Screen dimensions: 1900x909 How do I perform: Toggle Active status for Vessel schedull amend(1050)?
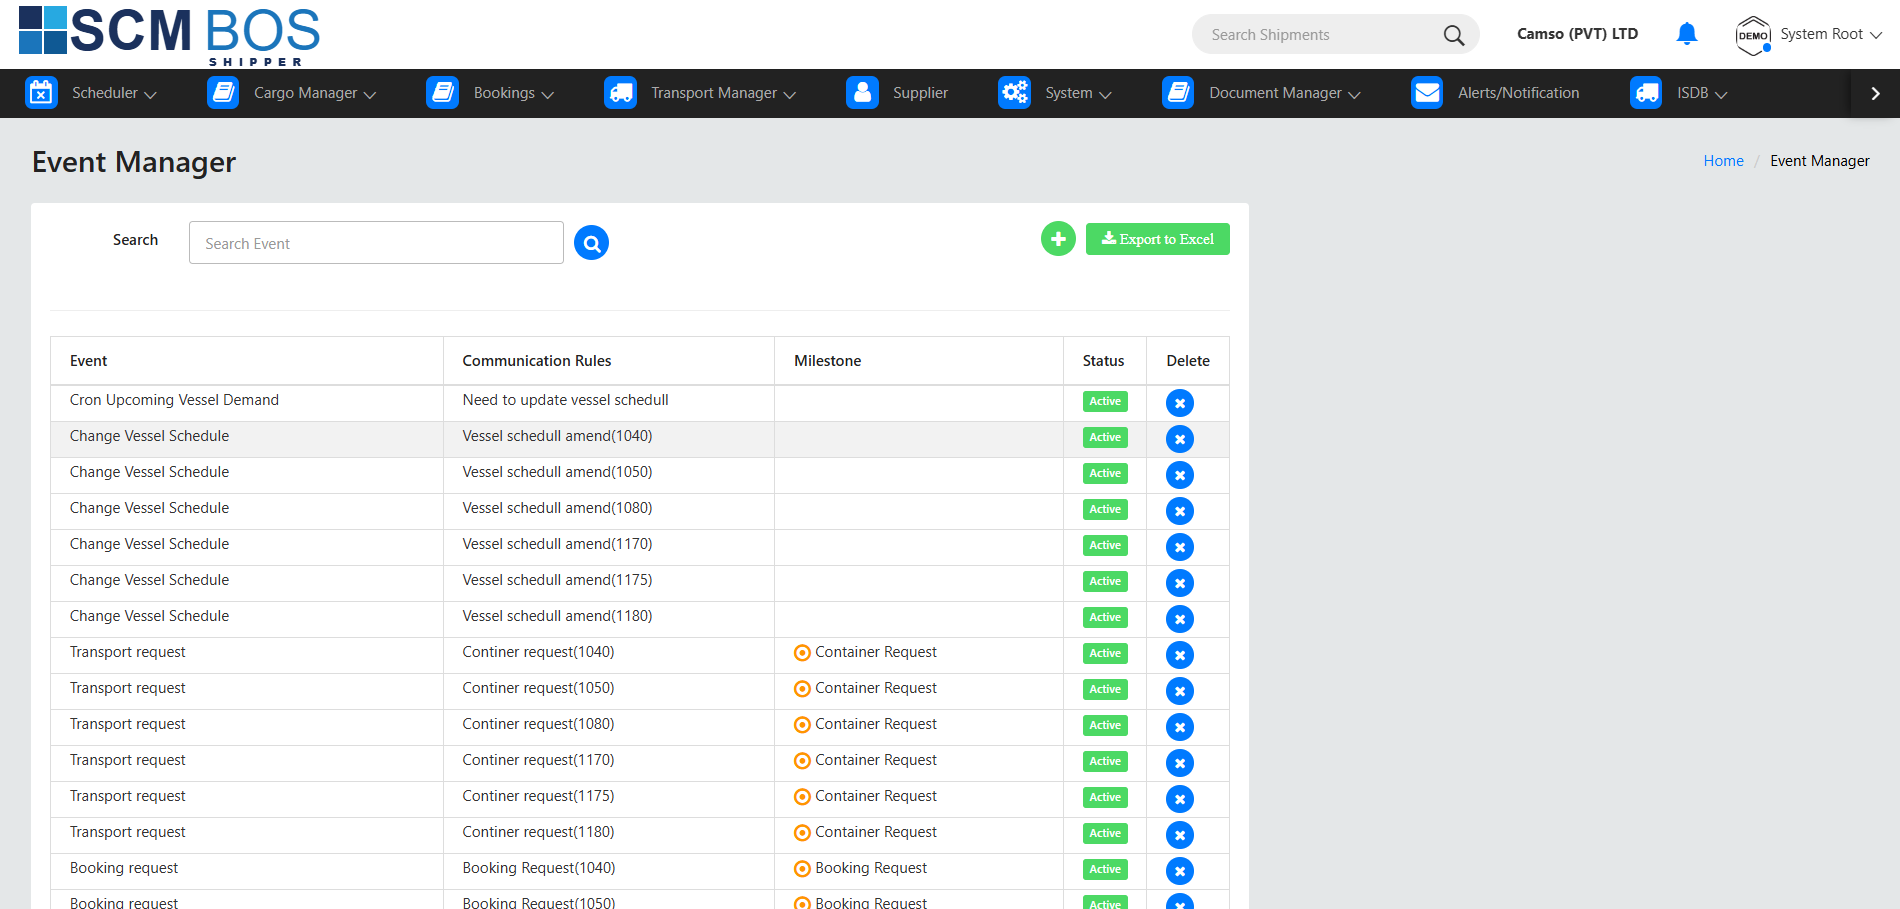click(x=1105, y=473)
